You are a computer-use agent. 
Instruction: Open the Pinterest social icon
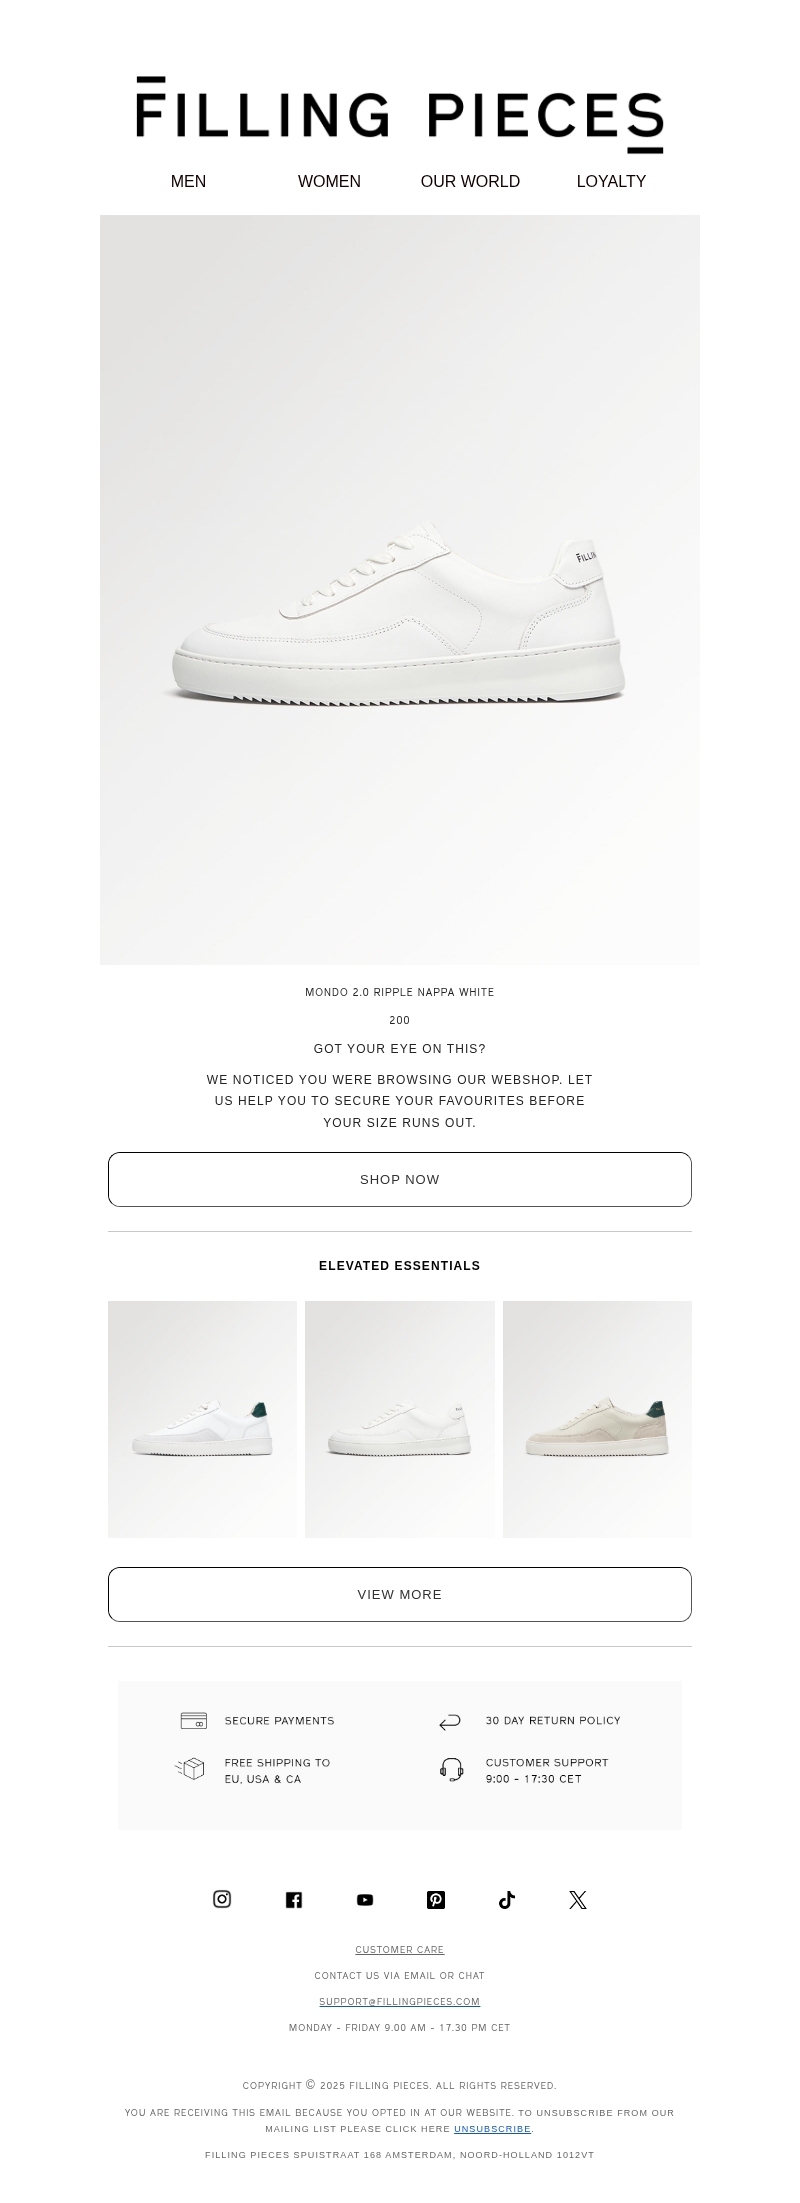pyautogui.click(x=436, y=1899)
